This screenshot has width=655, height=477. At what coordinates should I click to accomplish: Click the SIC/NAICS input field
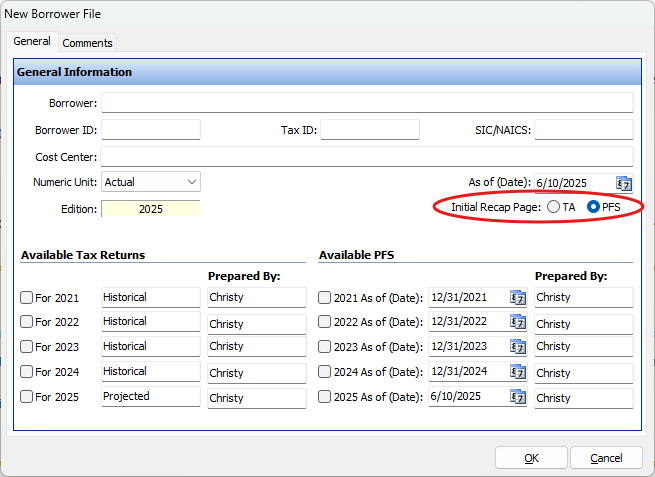pos(584,130)
